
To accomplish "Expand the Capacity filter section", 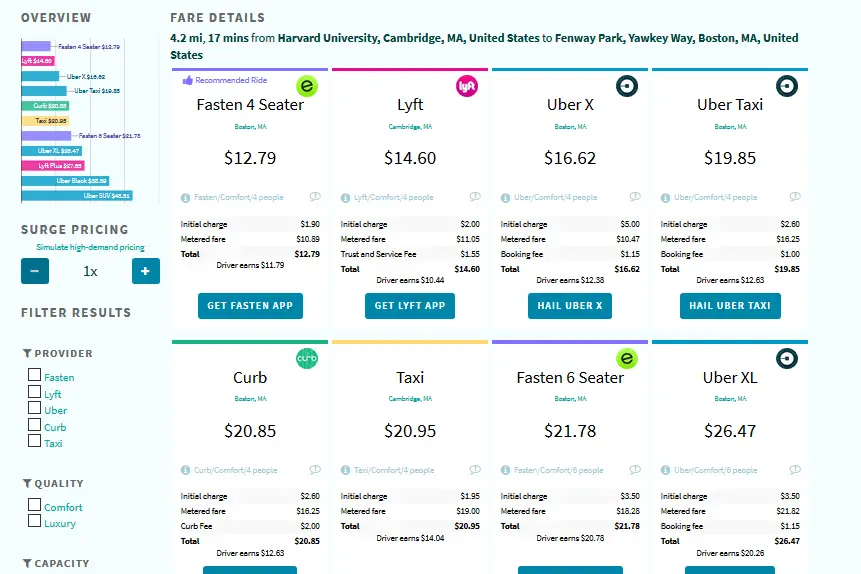I will pos(55,563).
